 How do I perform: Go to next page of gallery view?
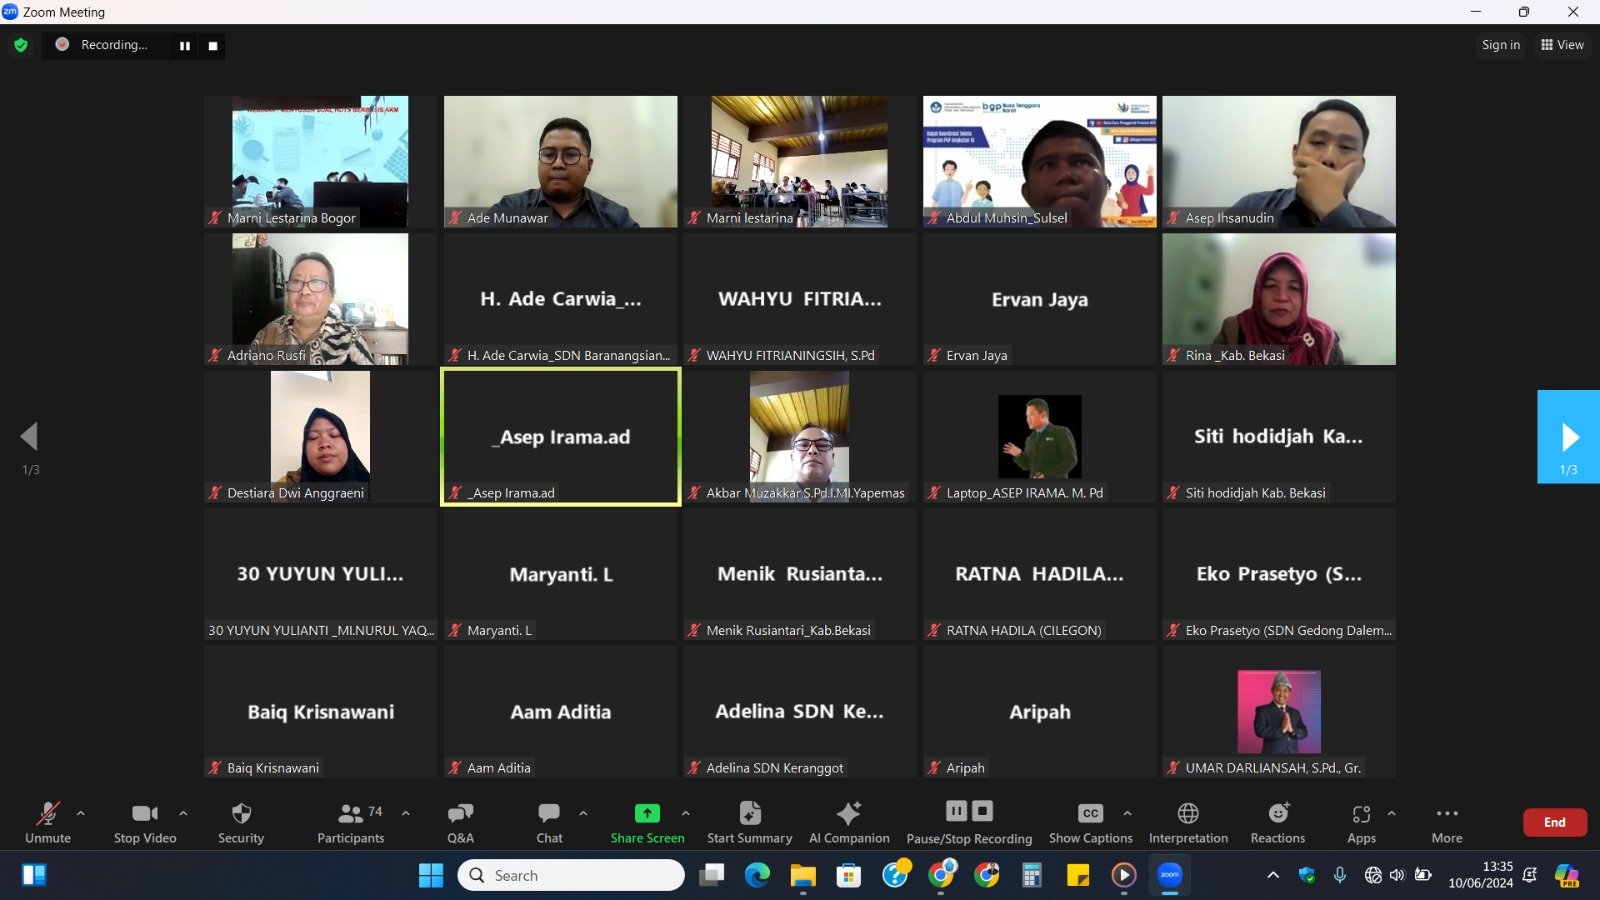click(1568, 437)
